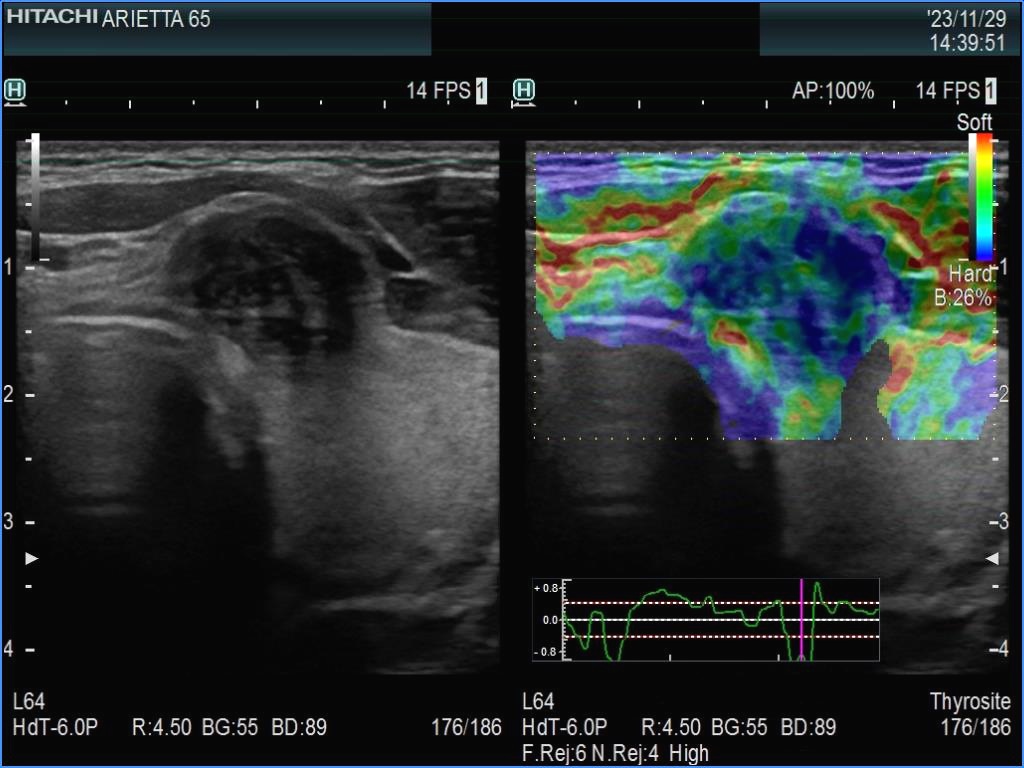The image size is (1024, 768).
Task: Click the 14 FPS label next to AP:100%
Action: point(948,91)
